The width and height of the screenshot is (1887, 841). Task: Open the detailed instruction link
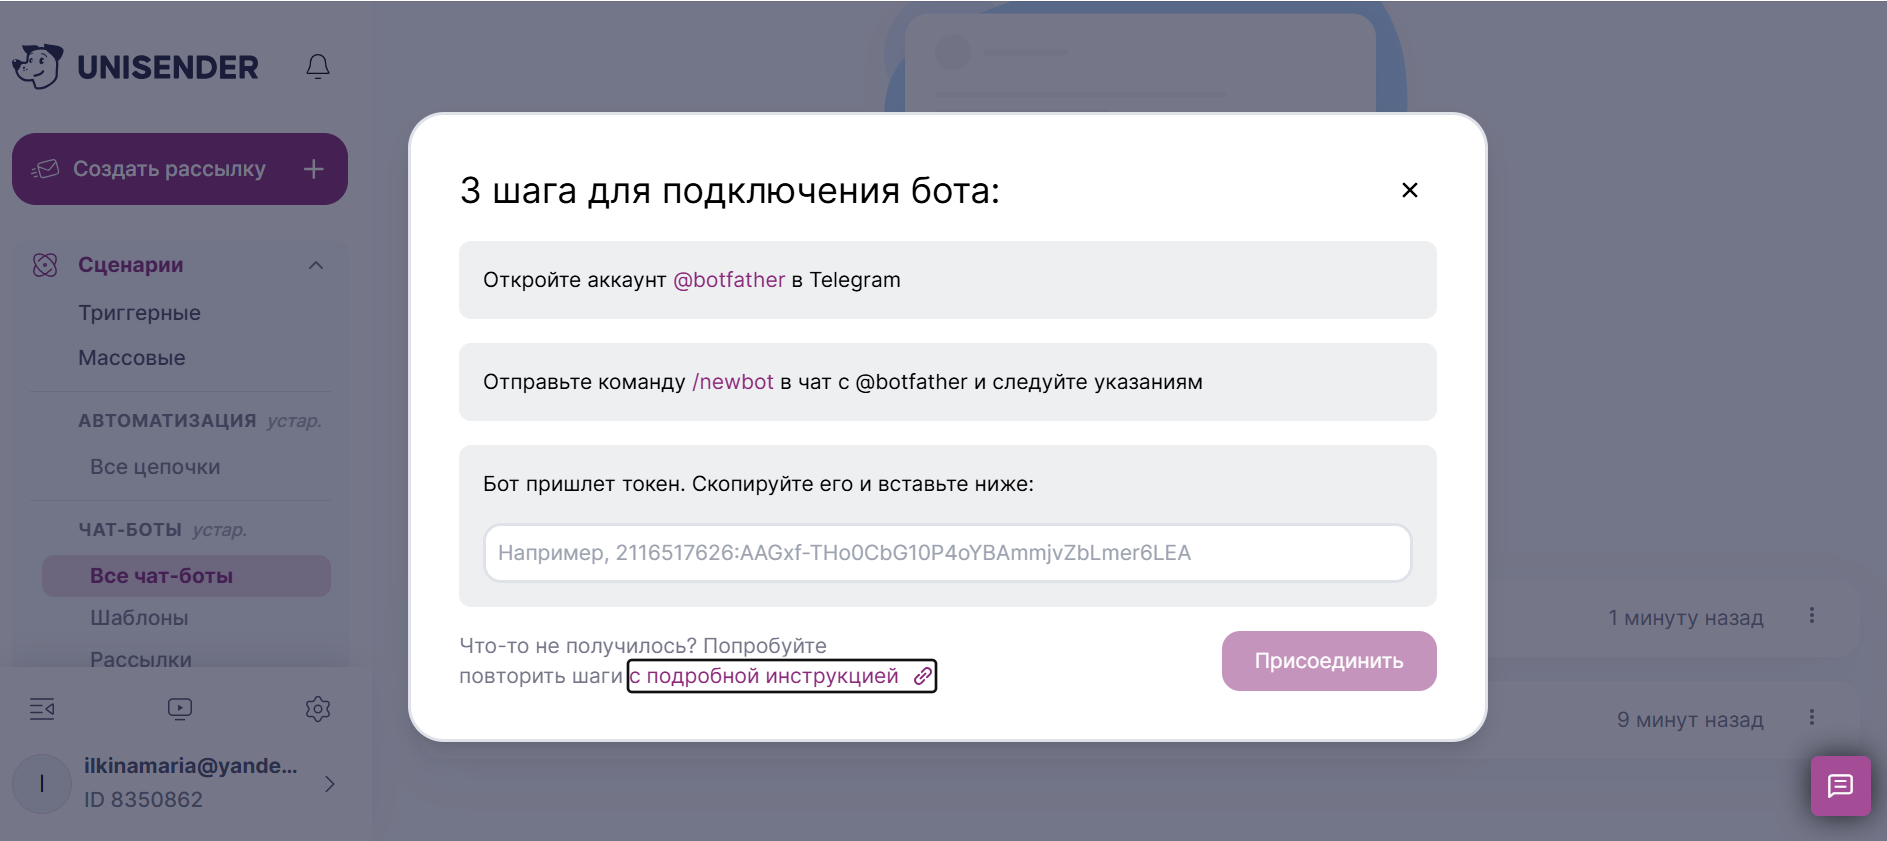(x=782, y=676)
